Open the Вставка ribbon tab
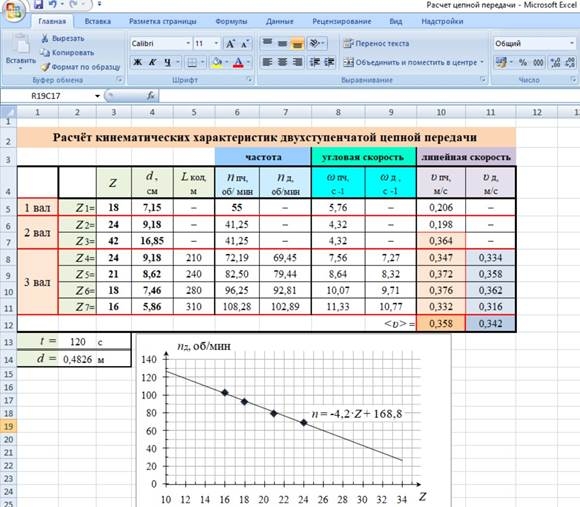 coord(98,21)
